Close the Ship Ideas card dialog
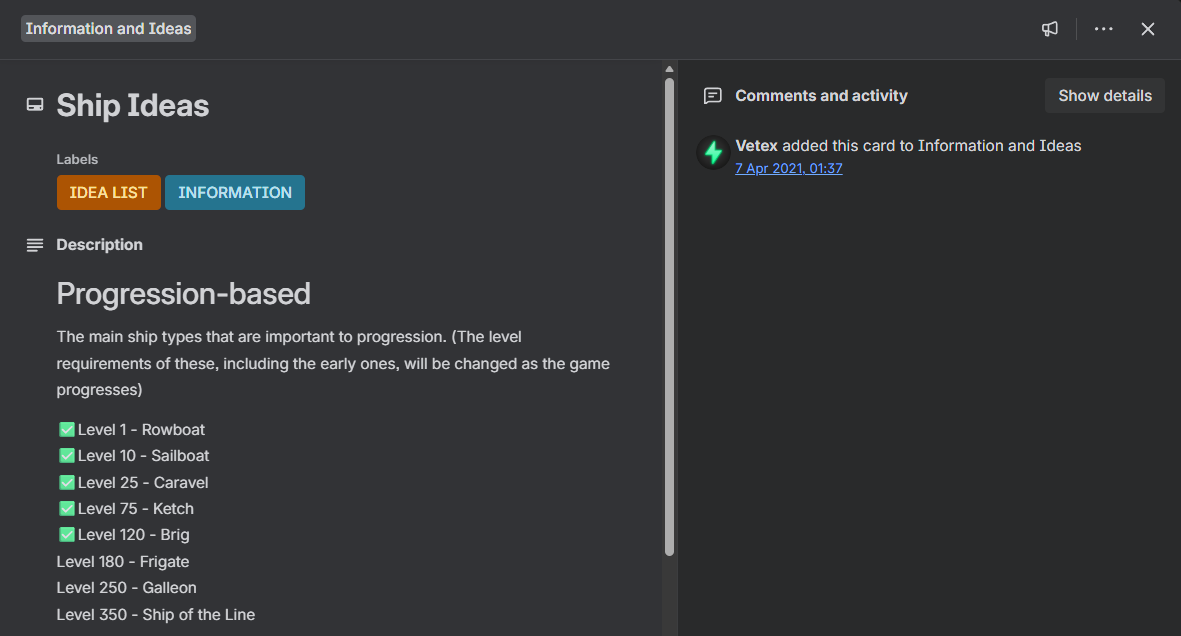Screen dimensions: 1181x636 click(1148, 29)
